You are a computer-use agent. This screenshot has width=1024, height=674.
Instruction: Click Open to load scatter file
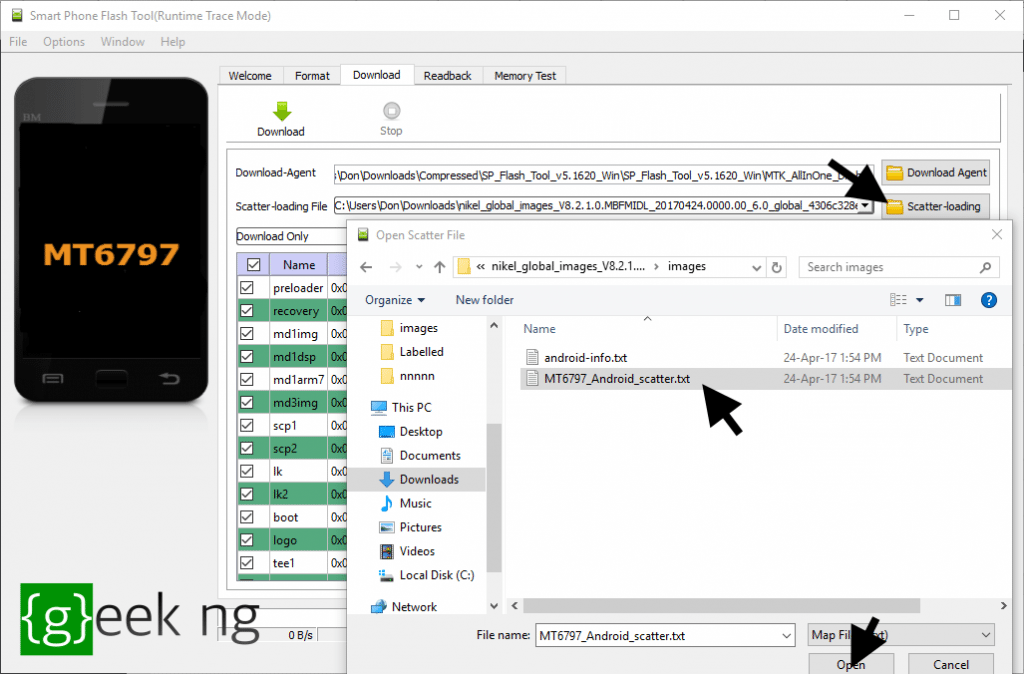851,664
